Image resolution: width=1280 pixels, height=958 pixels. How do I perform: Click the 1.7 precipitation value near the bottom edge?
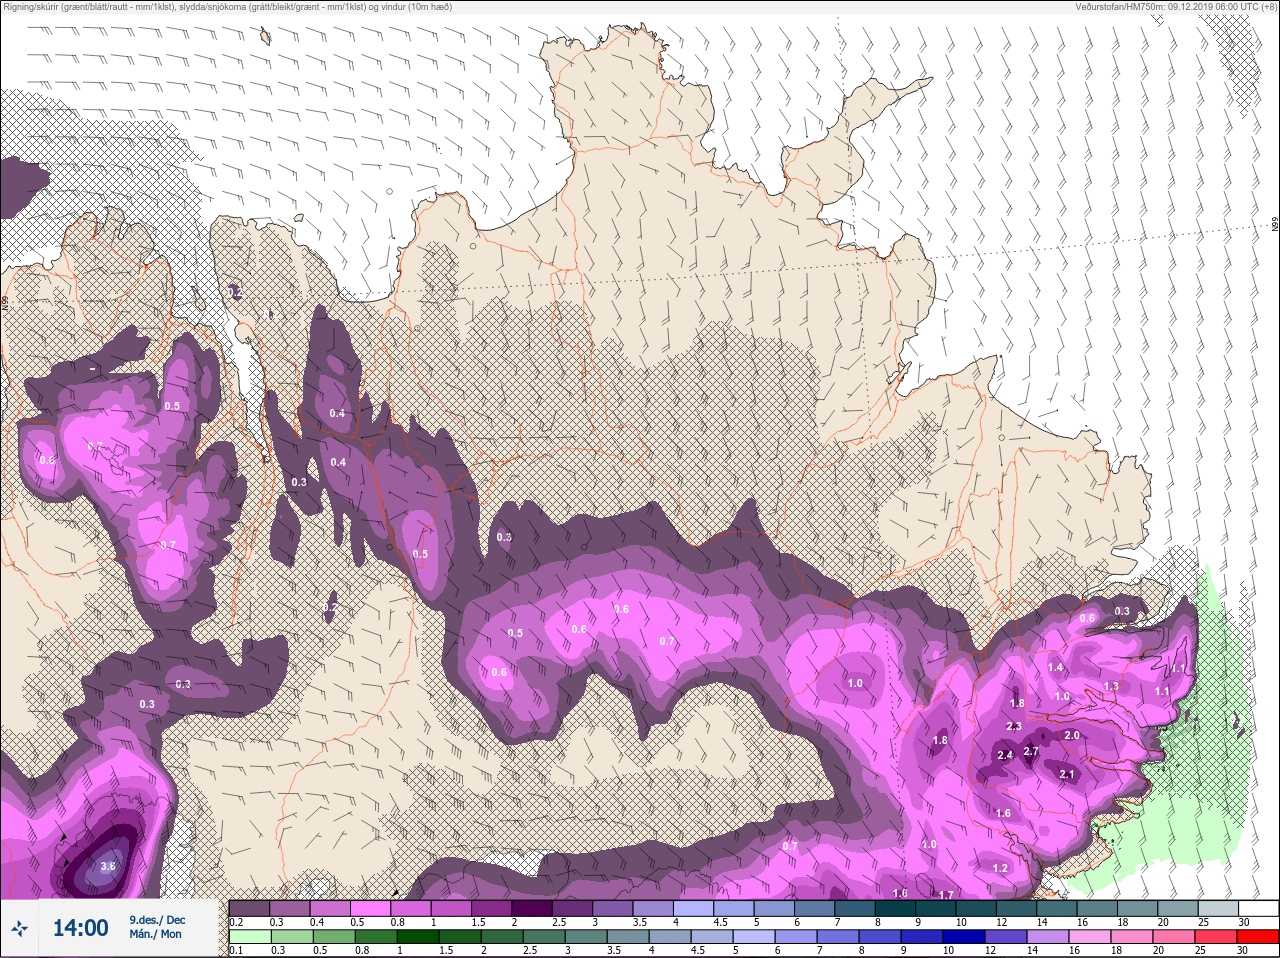pos(946,894)
